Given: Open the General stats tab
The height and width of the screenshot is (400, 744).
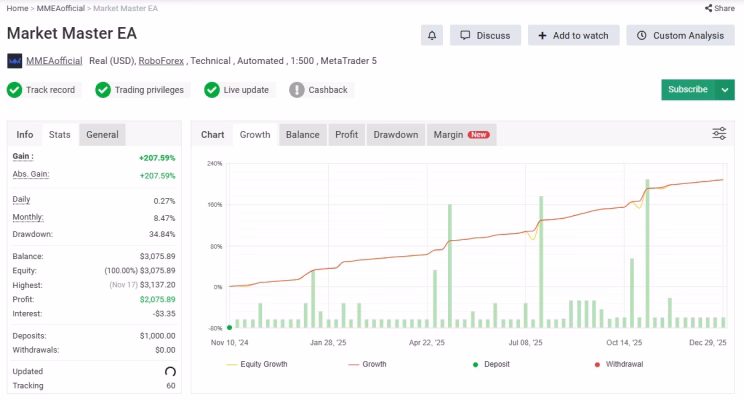Looking at the screenshot, I should (102, 135).
